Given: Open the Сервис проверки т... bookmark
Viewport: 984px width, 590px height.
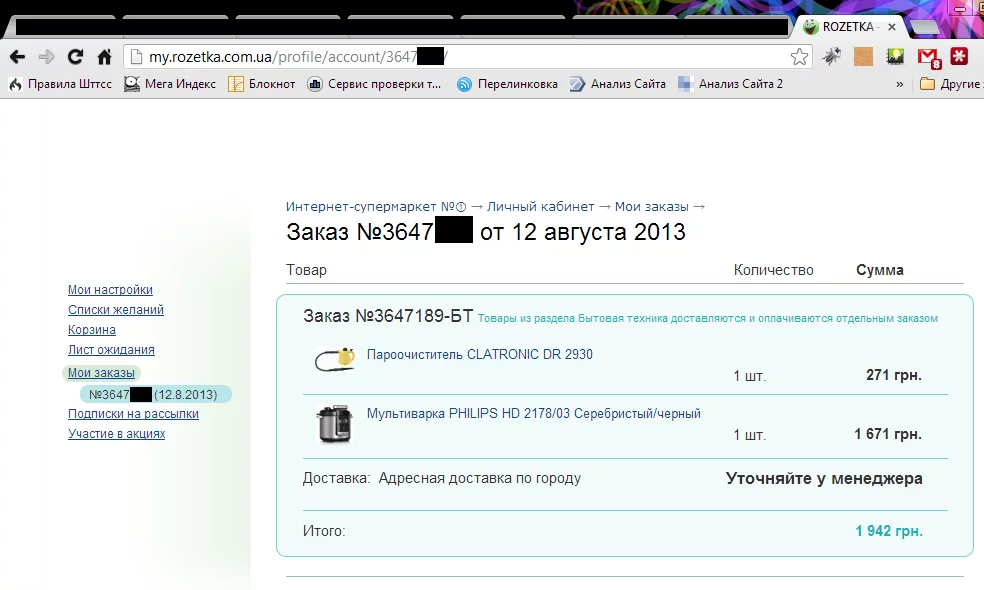Looking at the screenshot, I should tap(374, 84).
